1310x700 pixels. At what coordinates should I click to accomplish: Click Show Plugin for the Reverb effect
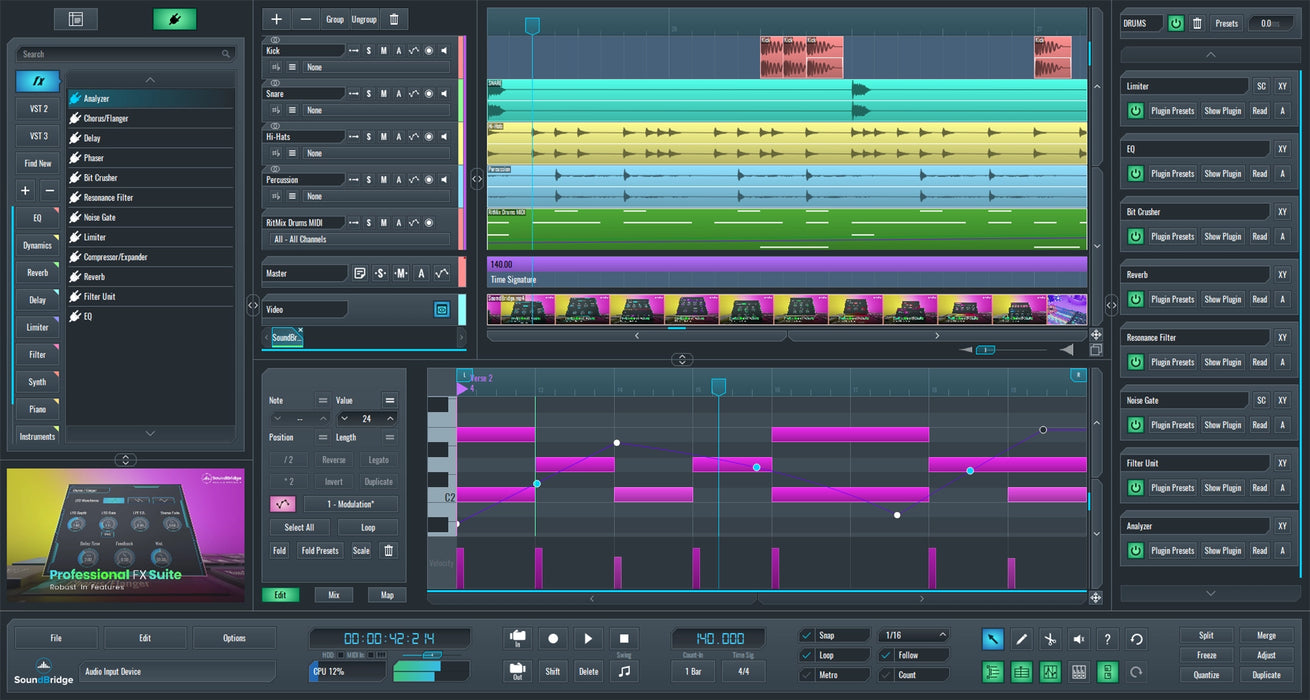[1222, 299]
